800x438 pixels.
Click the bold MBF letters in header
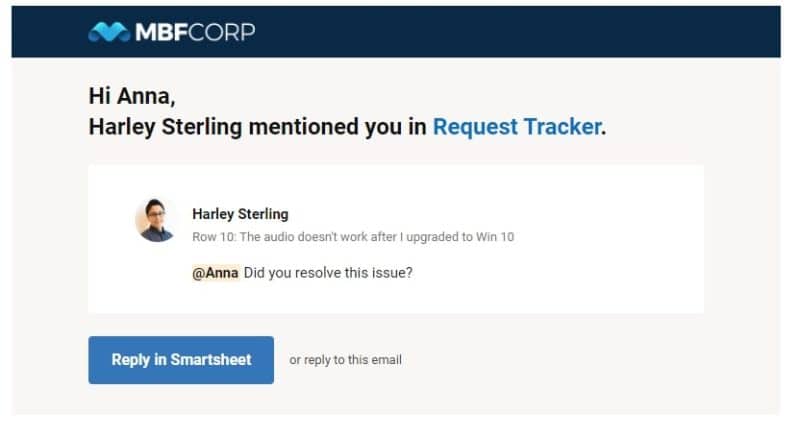tap(162, 32)
